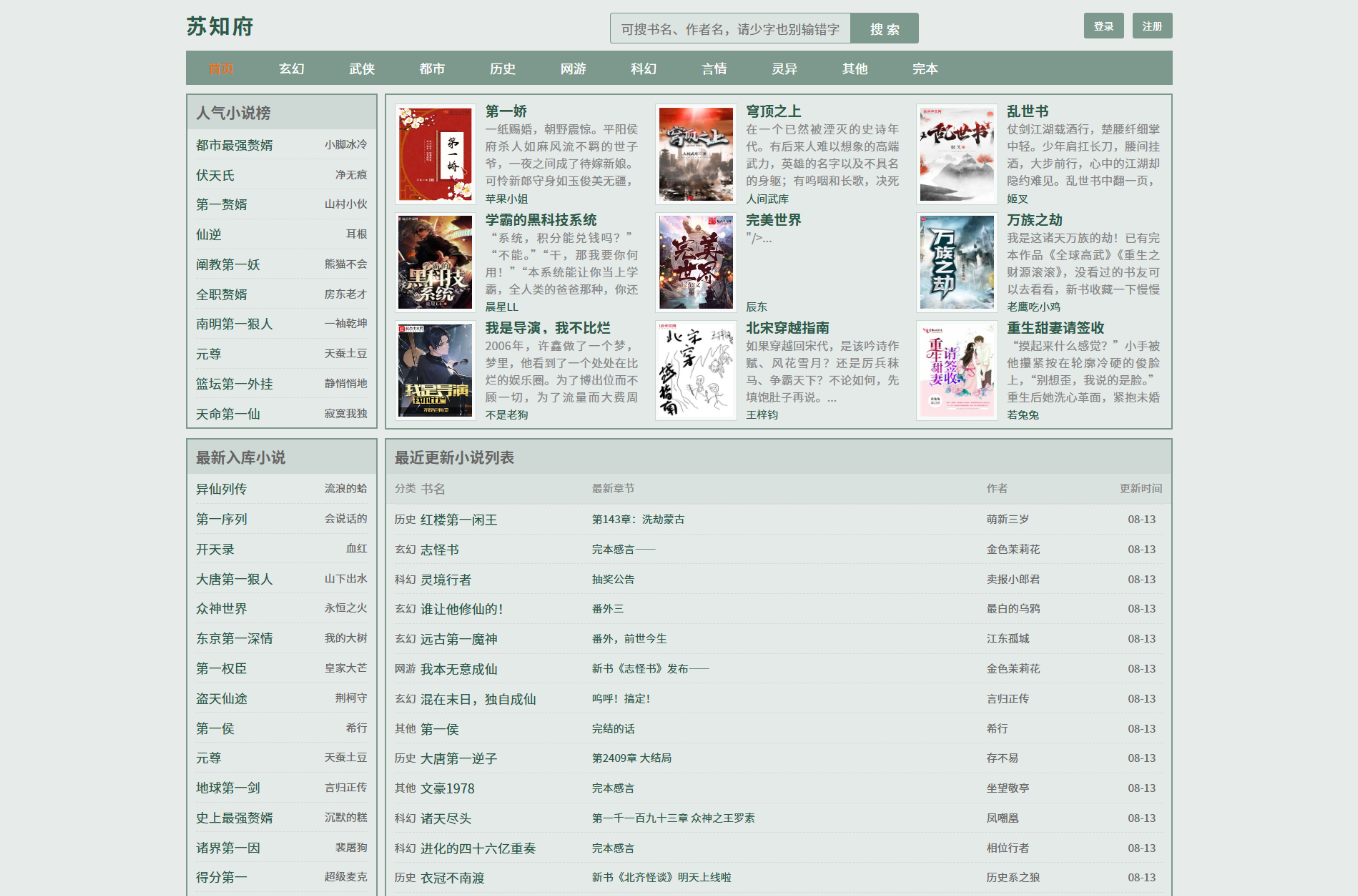
Task: Click the 北宋穿越指南 cover image
Action: point(696,371)
